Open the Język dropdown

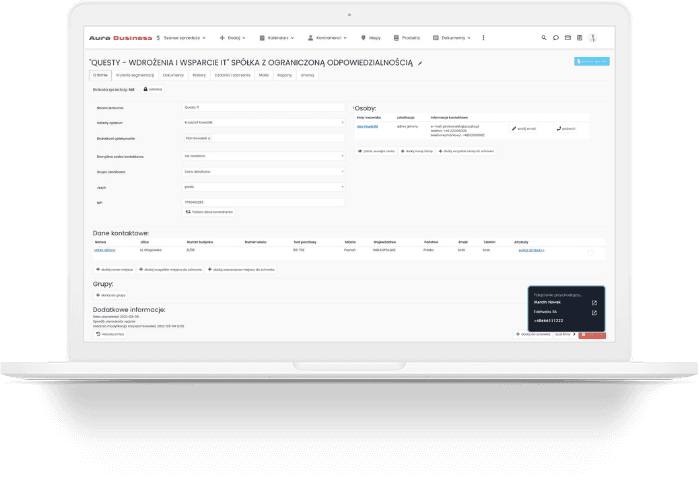point(264,187)
